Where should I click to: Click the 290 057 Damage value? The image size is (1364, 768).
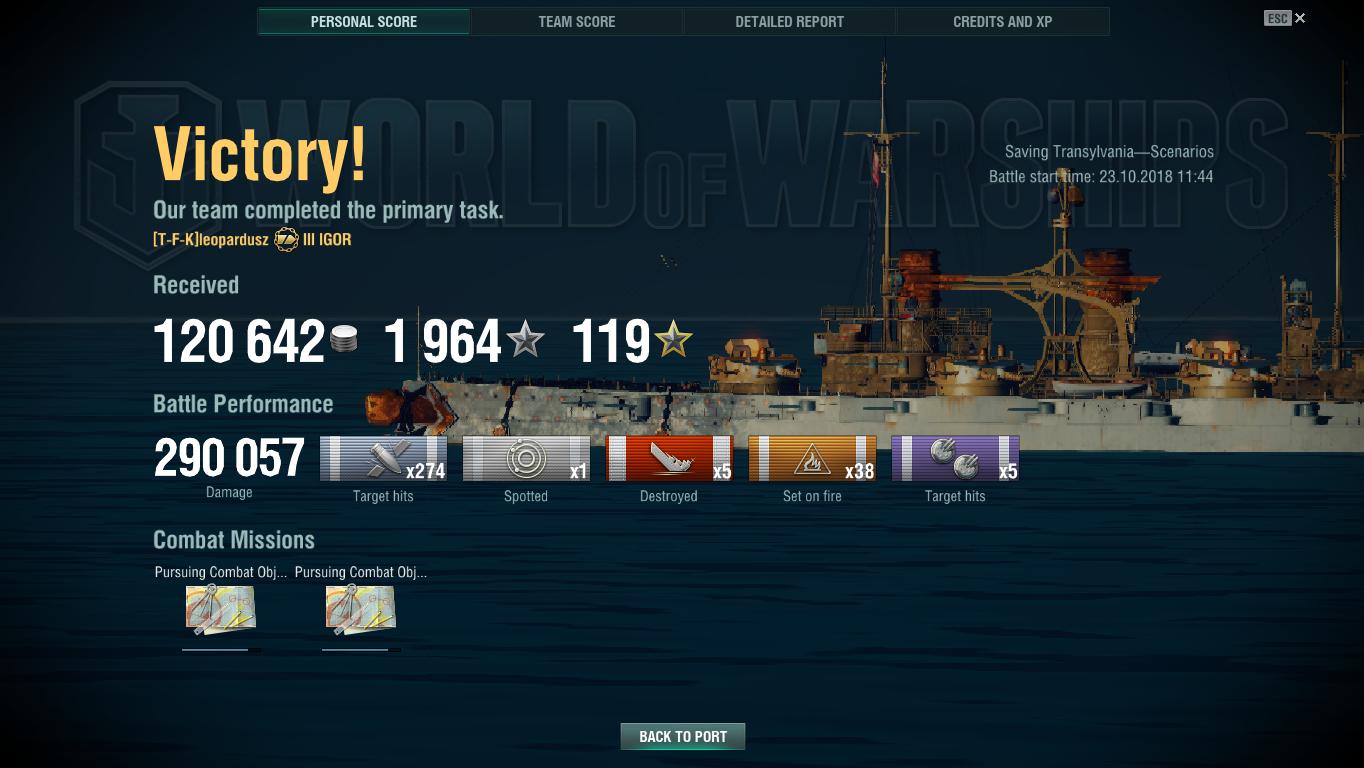229,458
